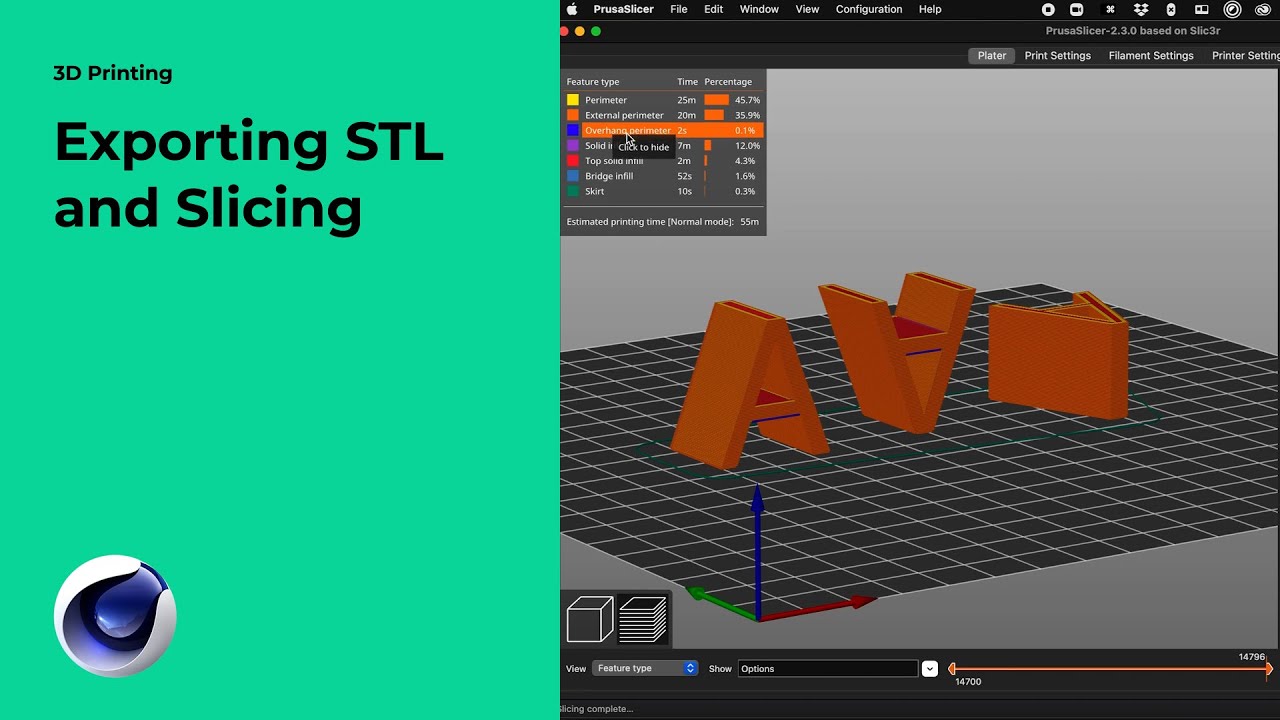Screen dimensions: 1280x720
Task: Click the command key icon in menu bar
Action: pyautogui.click(x=1109, y=9)
